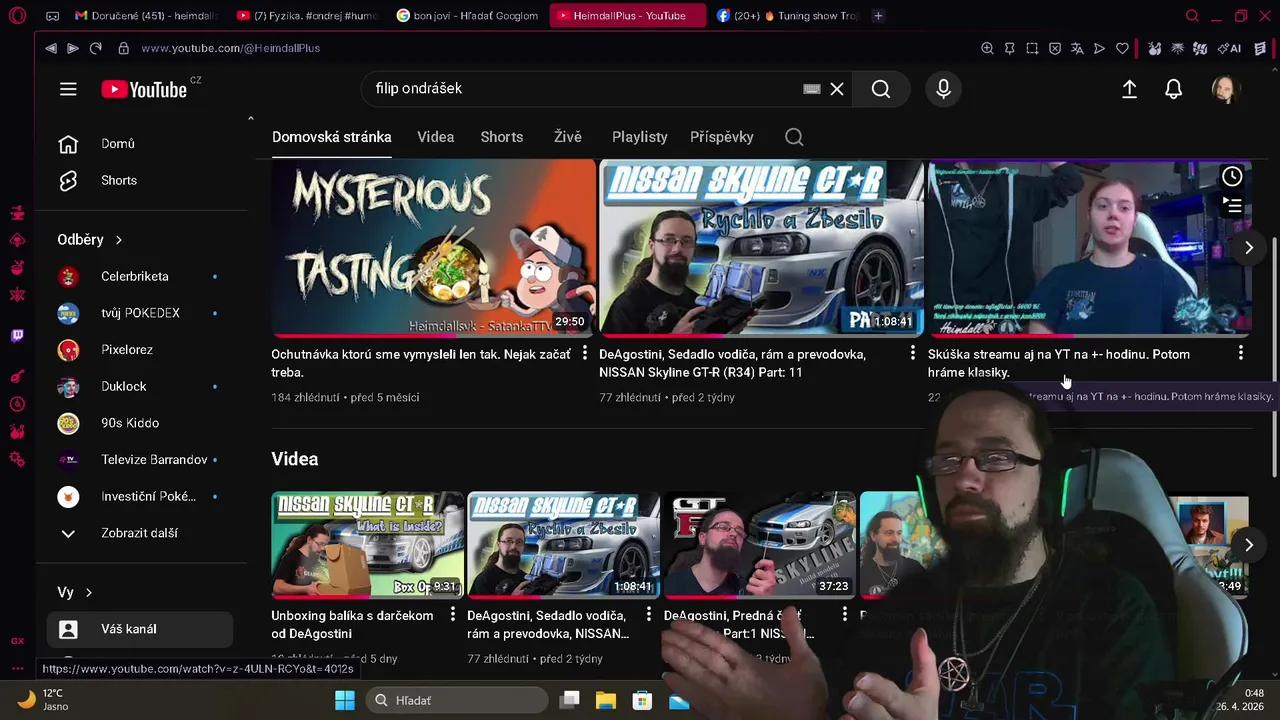Open a new browser tab with plus

pyautogui.click(x=878, y=16)
